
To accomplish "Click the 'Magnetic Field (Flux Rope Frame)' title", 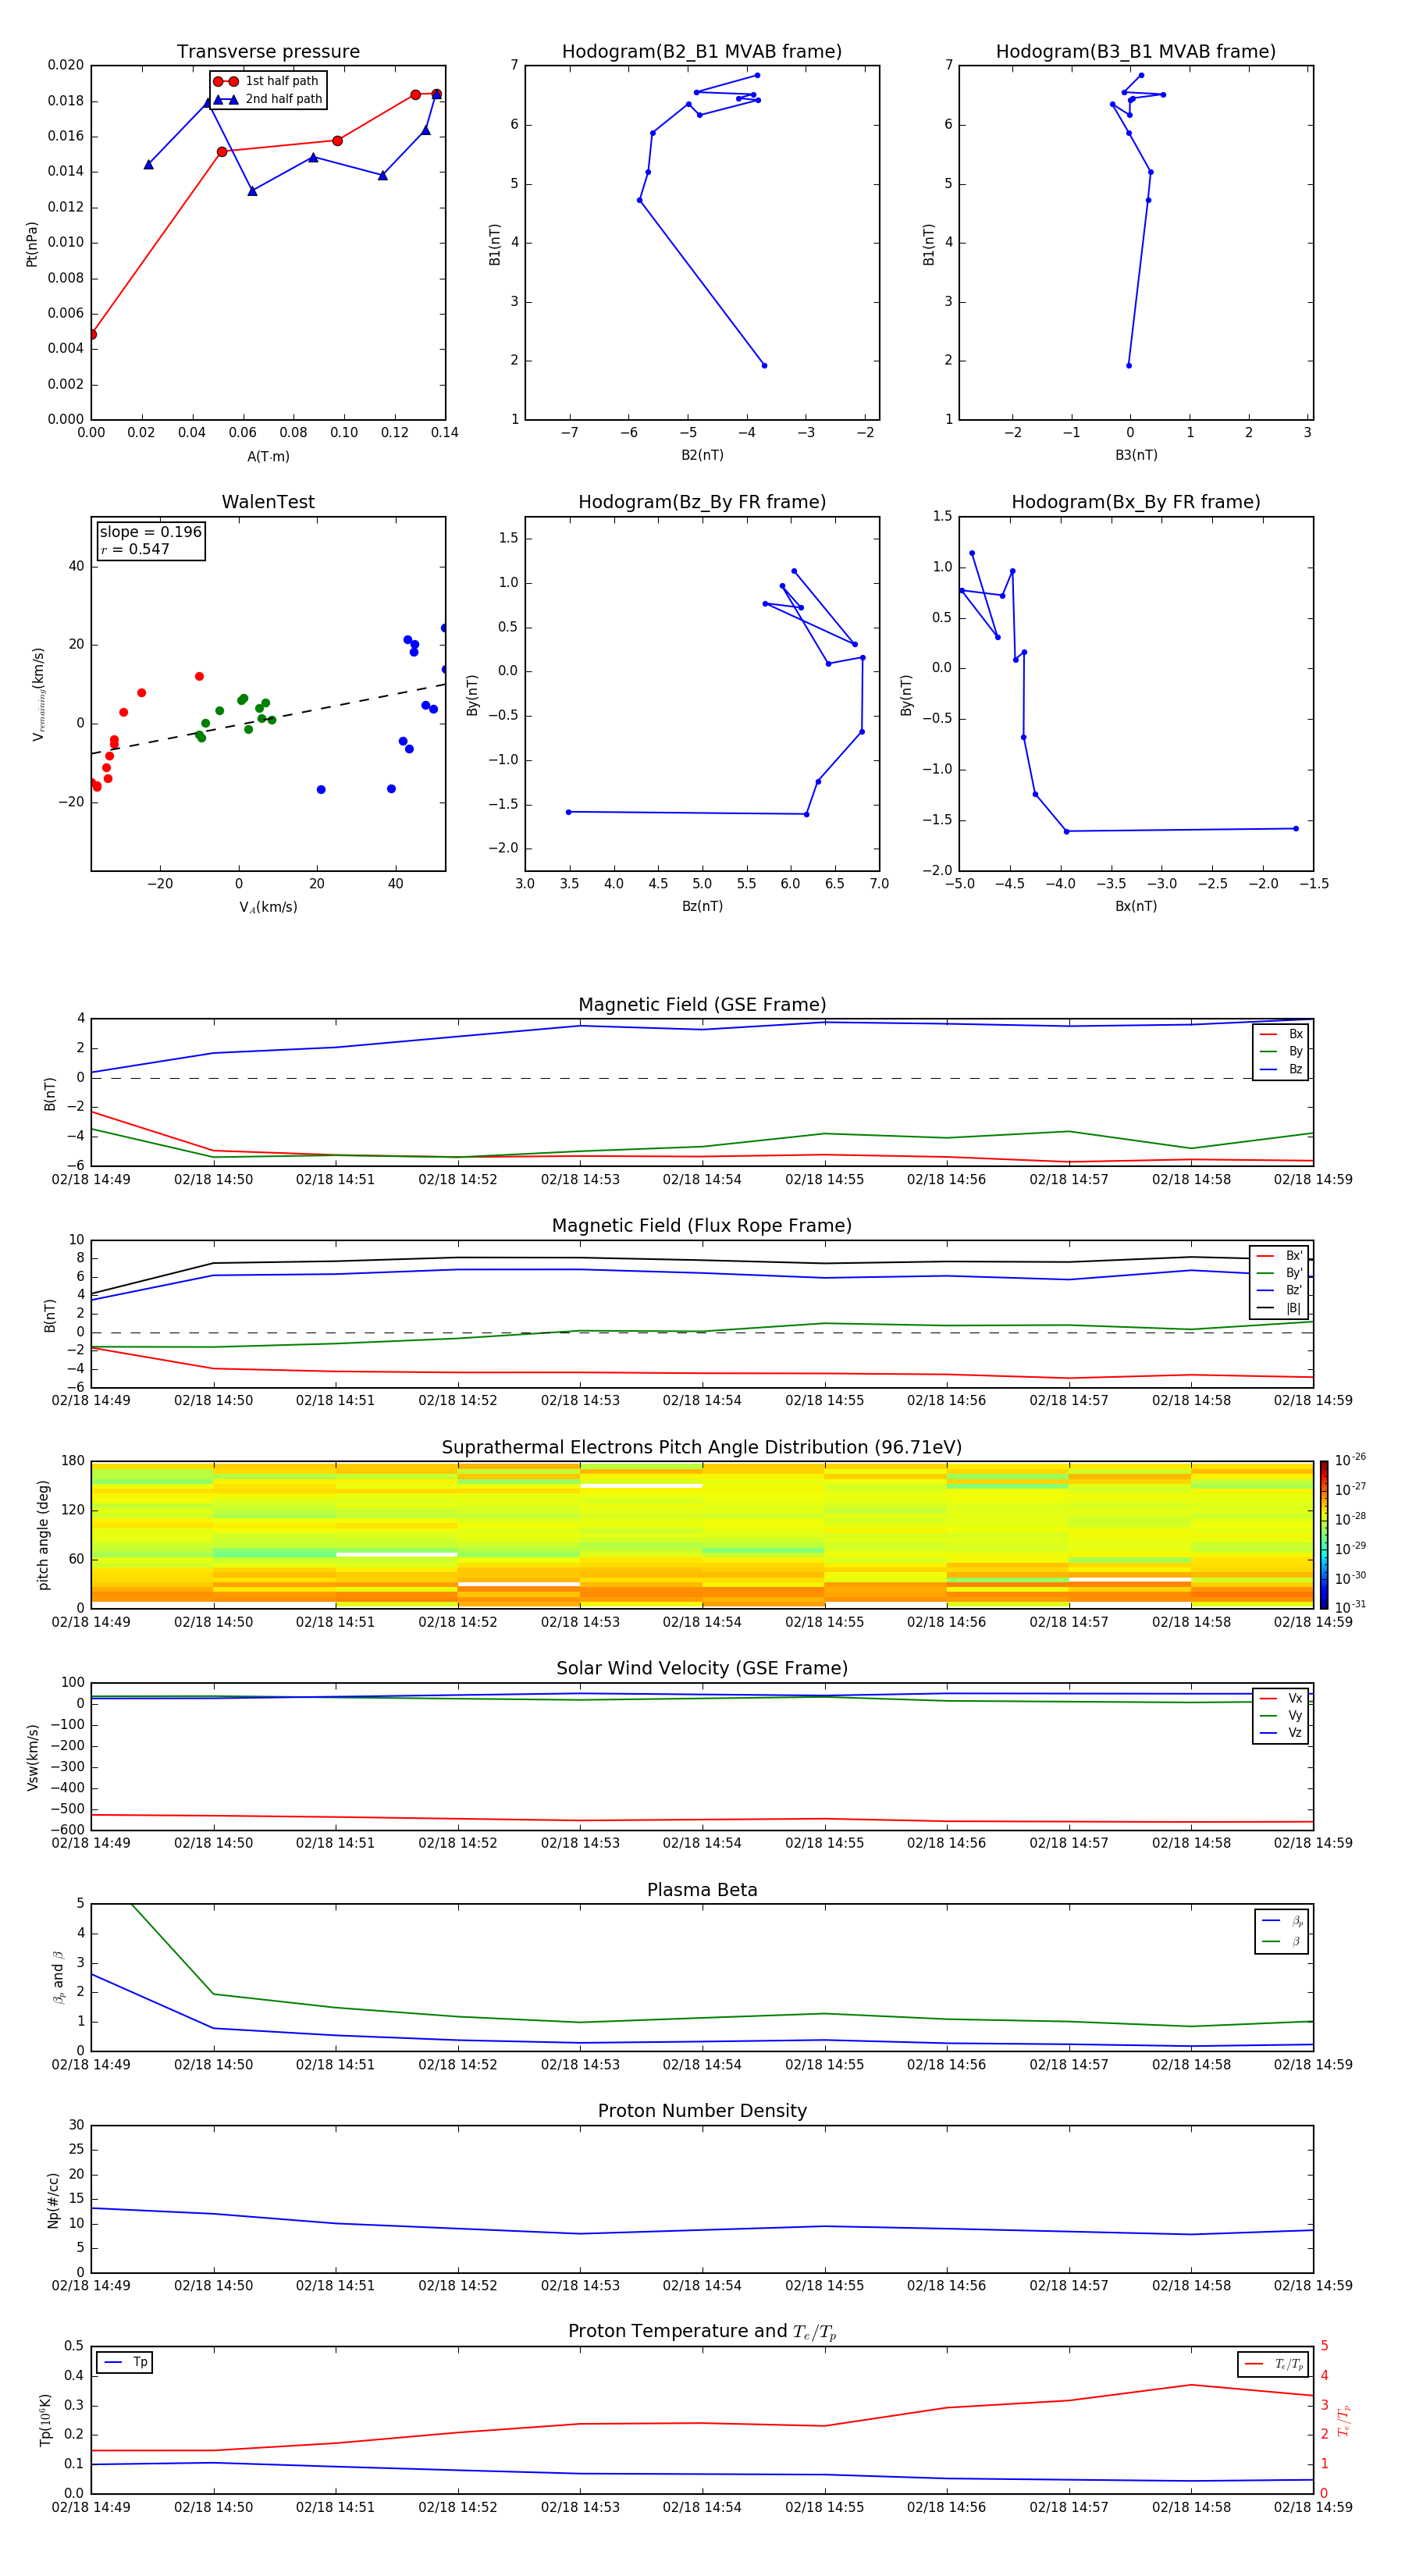I will pyautogui.click(x=702, y=1226).
